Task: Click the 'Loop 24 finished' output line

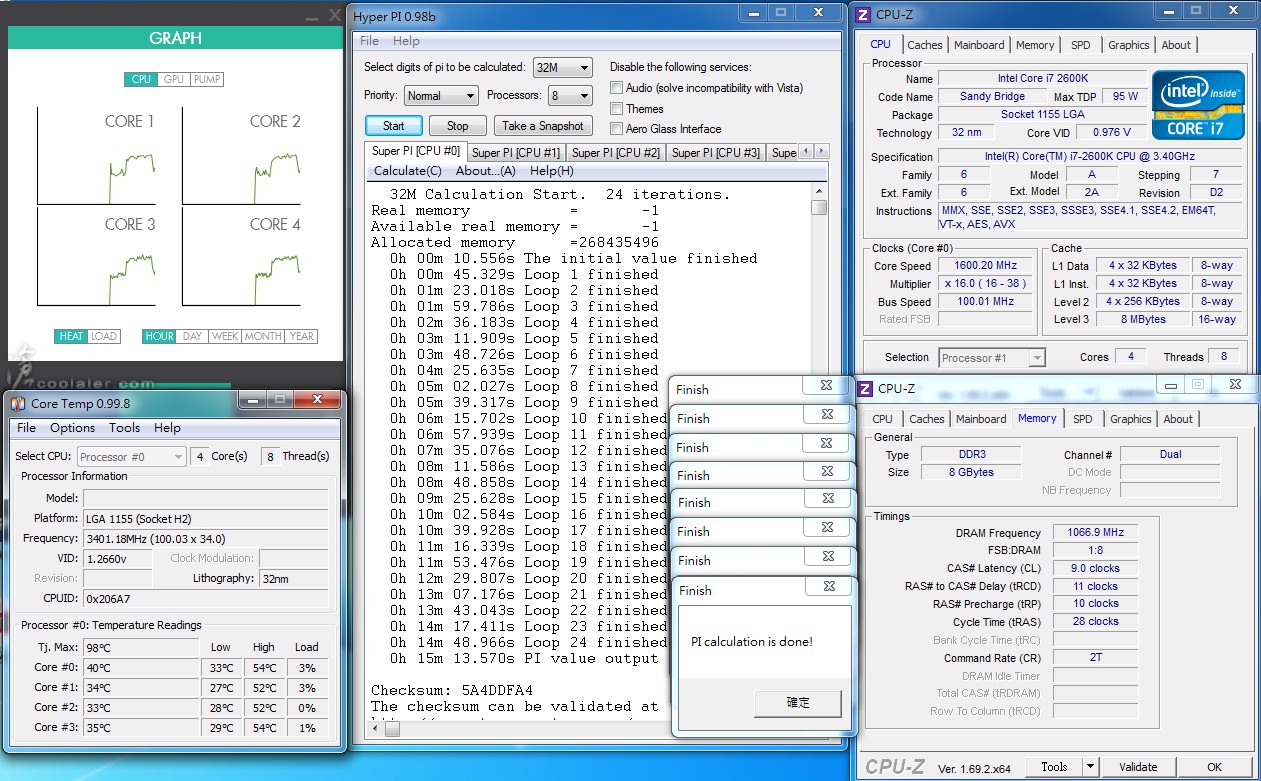Action: click(528, 642)
